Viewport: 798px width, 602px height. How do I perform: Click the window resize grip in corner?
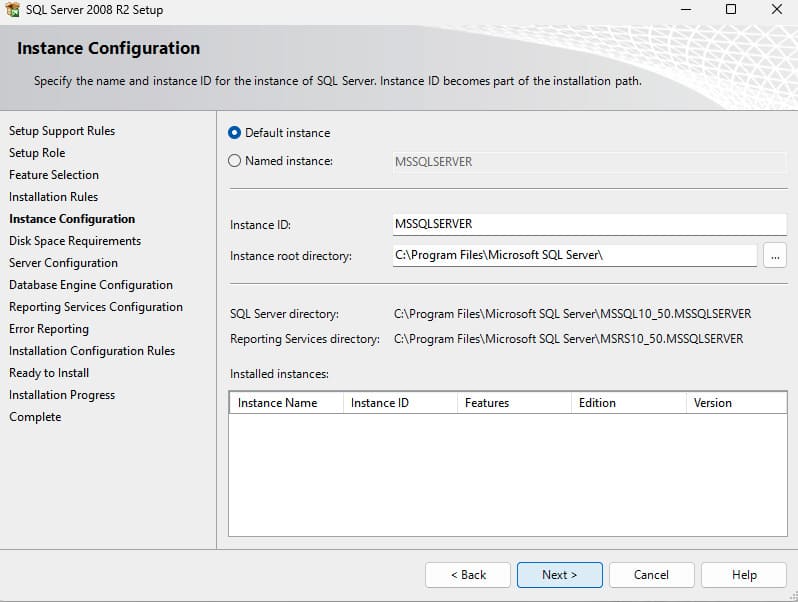[792, 595]
